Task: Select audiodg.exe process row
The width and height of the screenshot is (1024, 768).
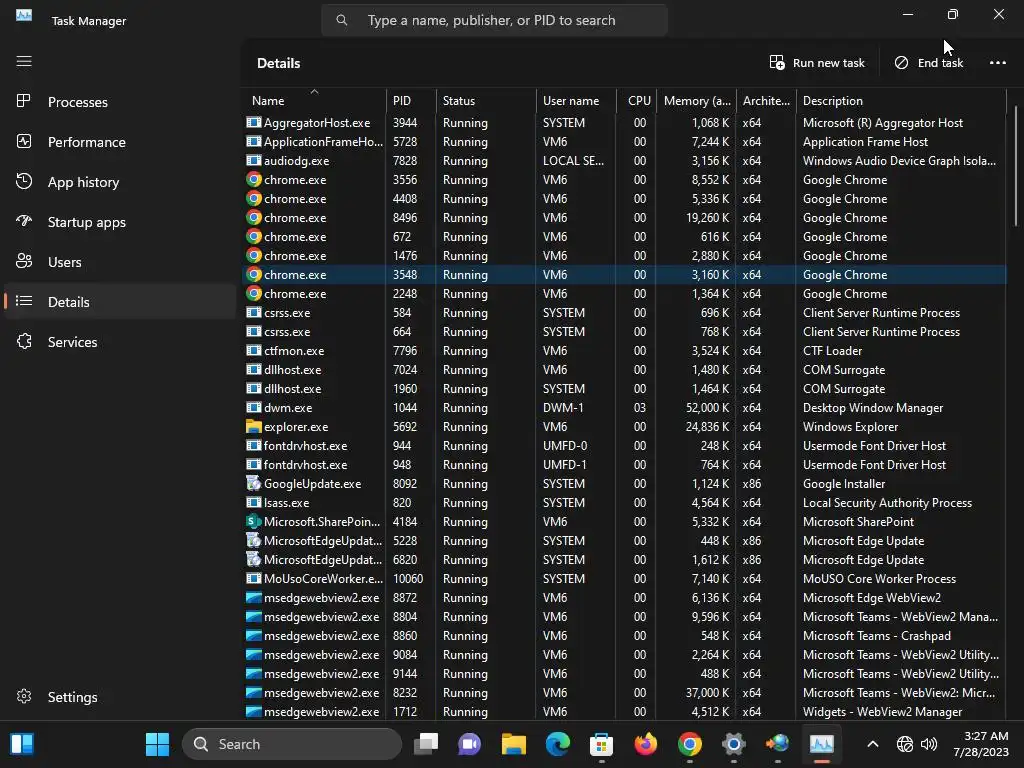Action: coord(624,161)
